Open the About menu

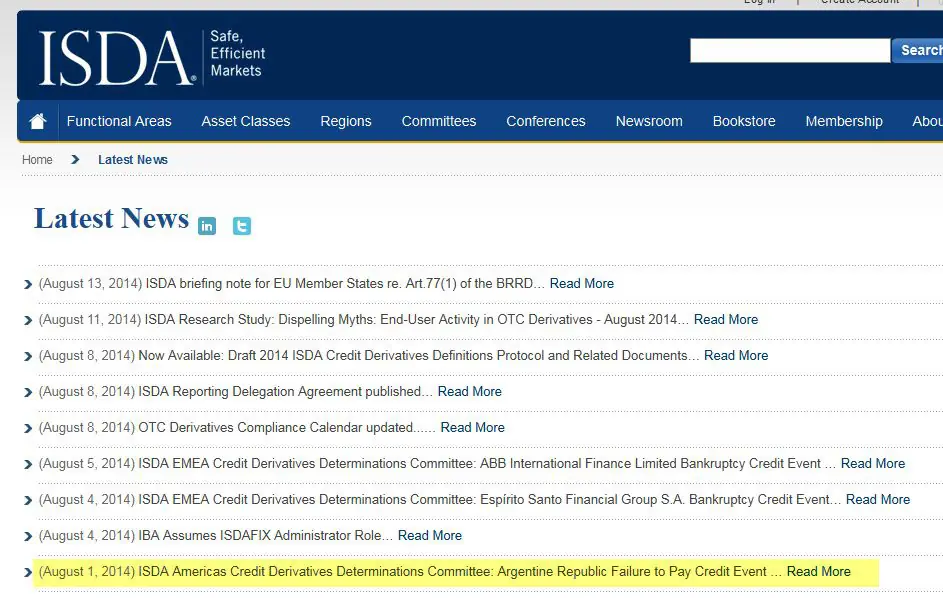coord(927,121)
